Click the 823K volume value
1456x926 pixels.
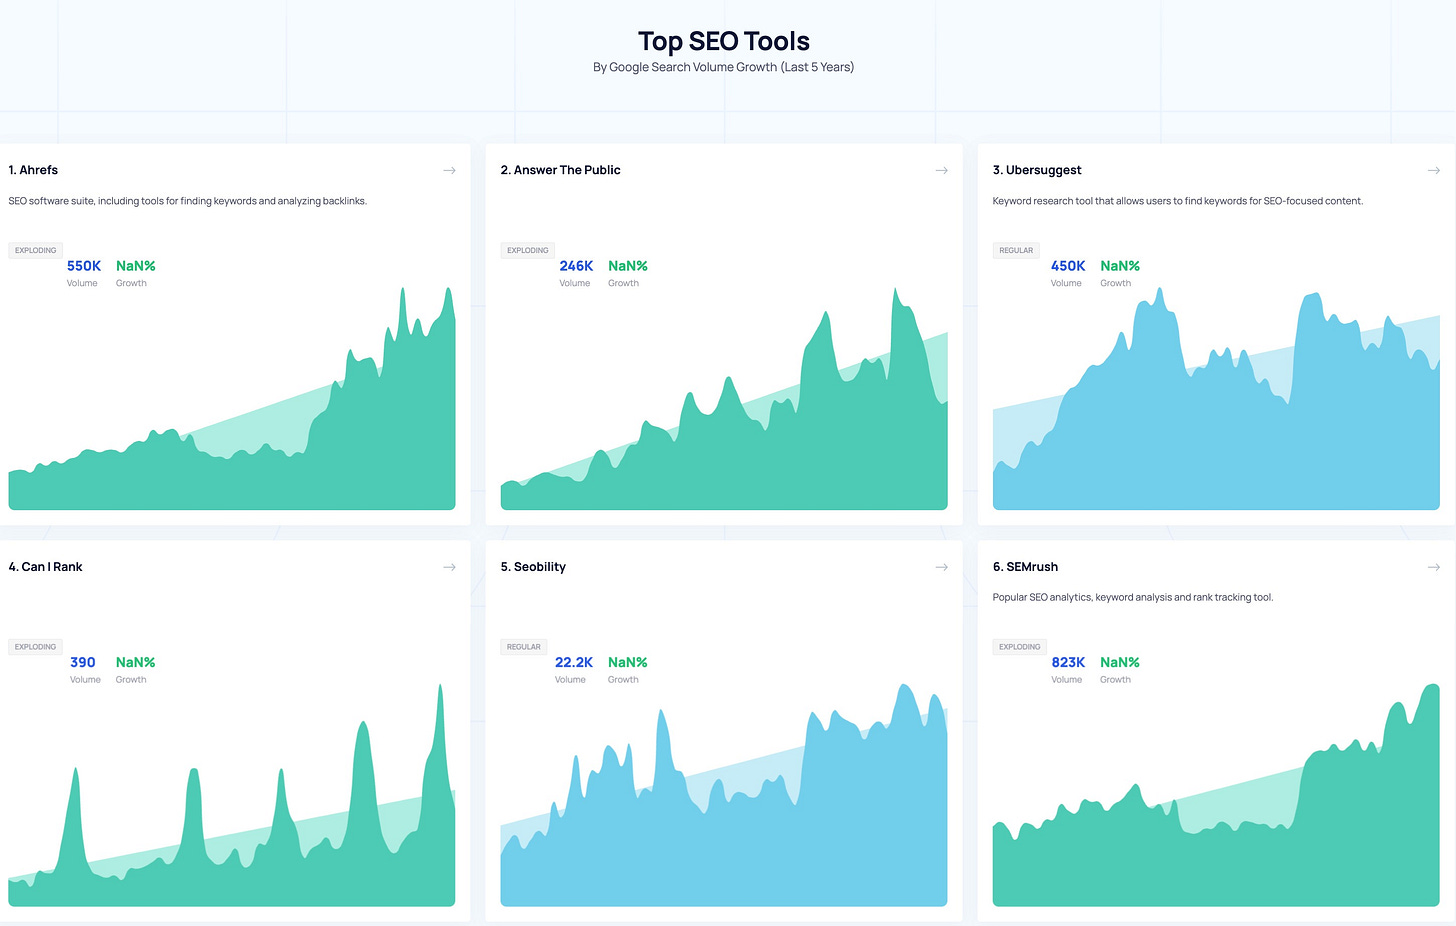[x=1068, y=662]
